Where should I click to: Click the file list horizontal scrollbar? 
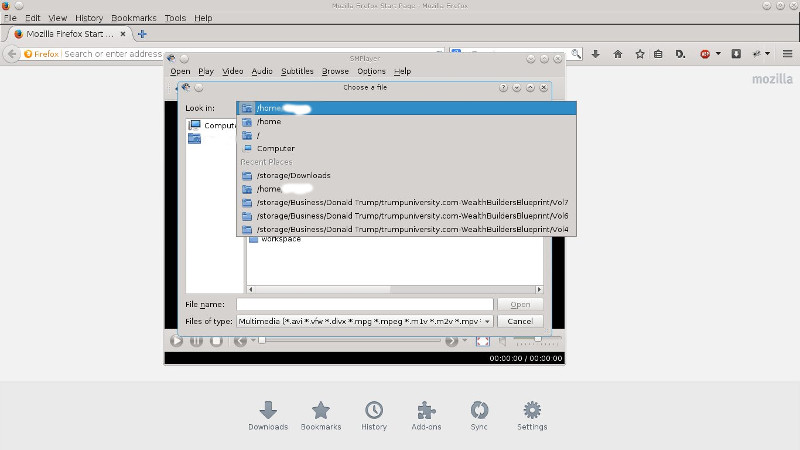tap(394, 289)
